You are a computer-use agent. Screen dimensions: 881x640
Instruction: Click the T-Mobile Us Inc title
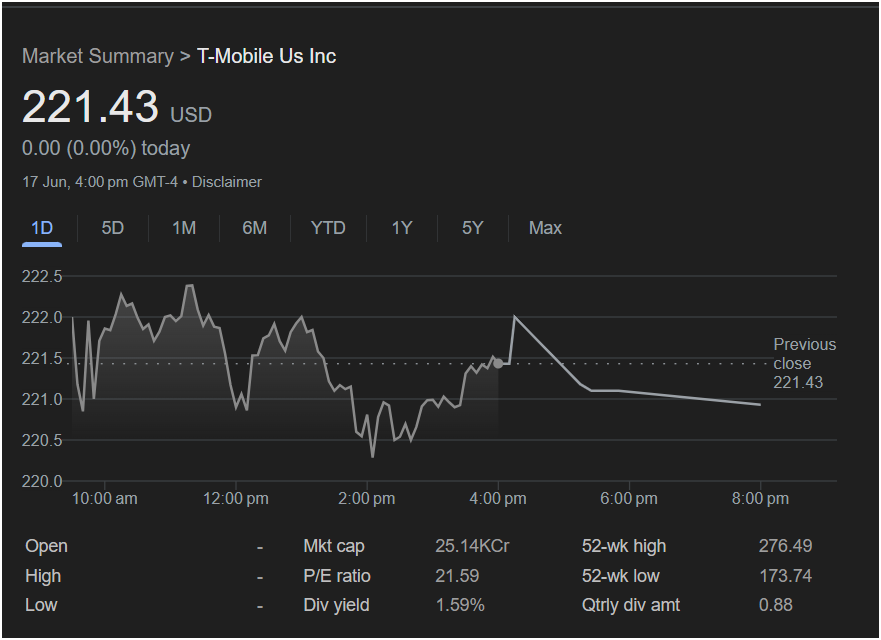(x=266, y=56)
